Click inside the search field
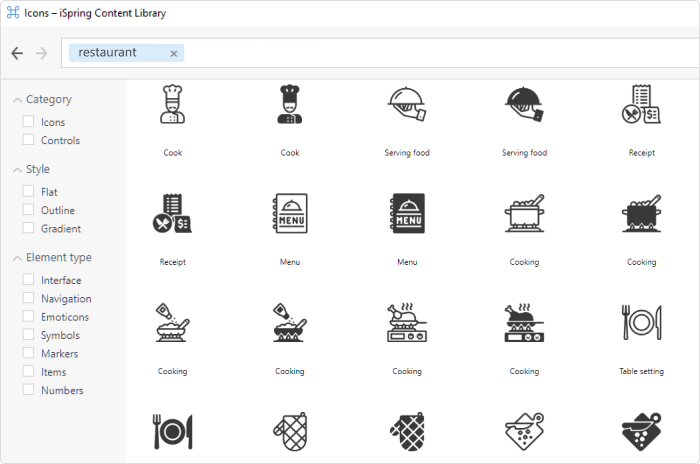Viewport: 700px width, 464px height. pos(380,53)
